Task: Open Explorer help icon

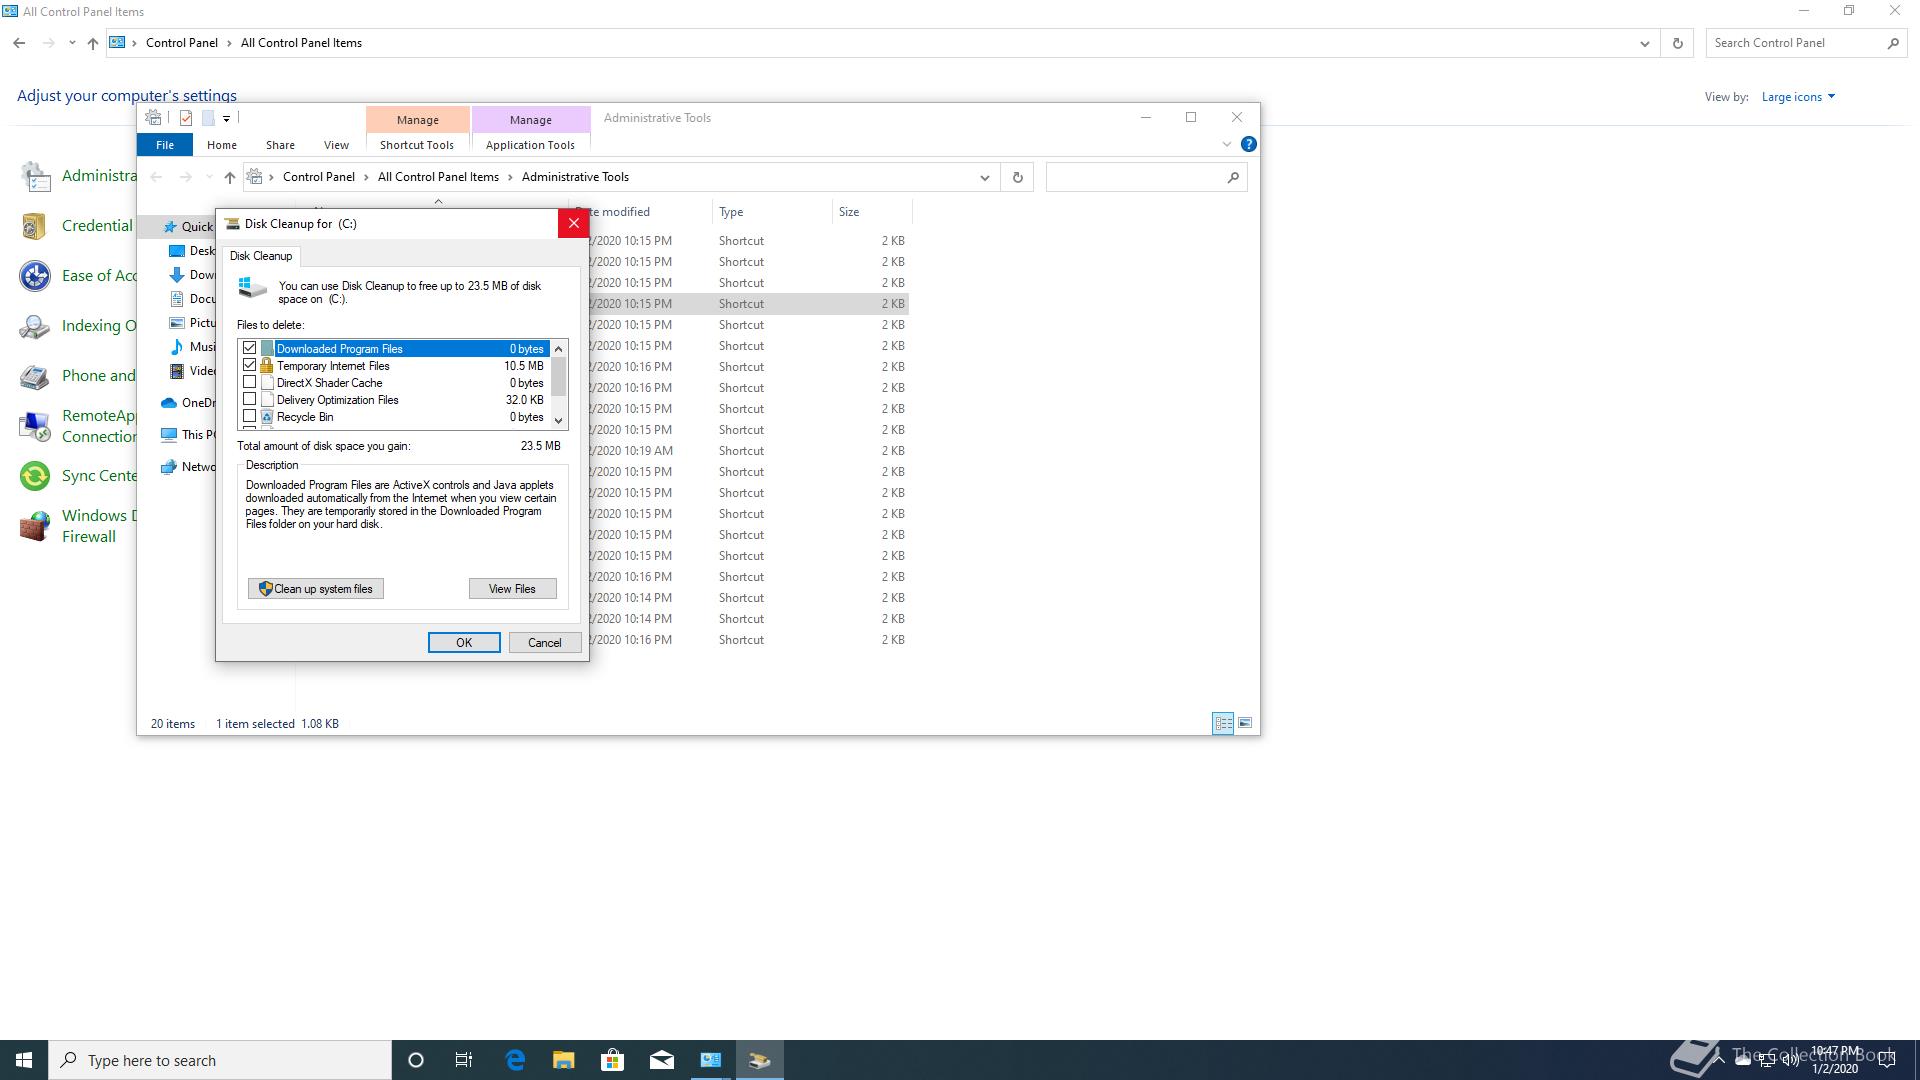Action: click(x=1248, y=144)
